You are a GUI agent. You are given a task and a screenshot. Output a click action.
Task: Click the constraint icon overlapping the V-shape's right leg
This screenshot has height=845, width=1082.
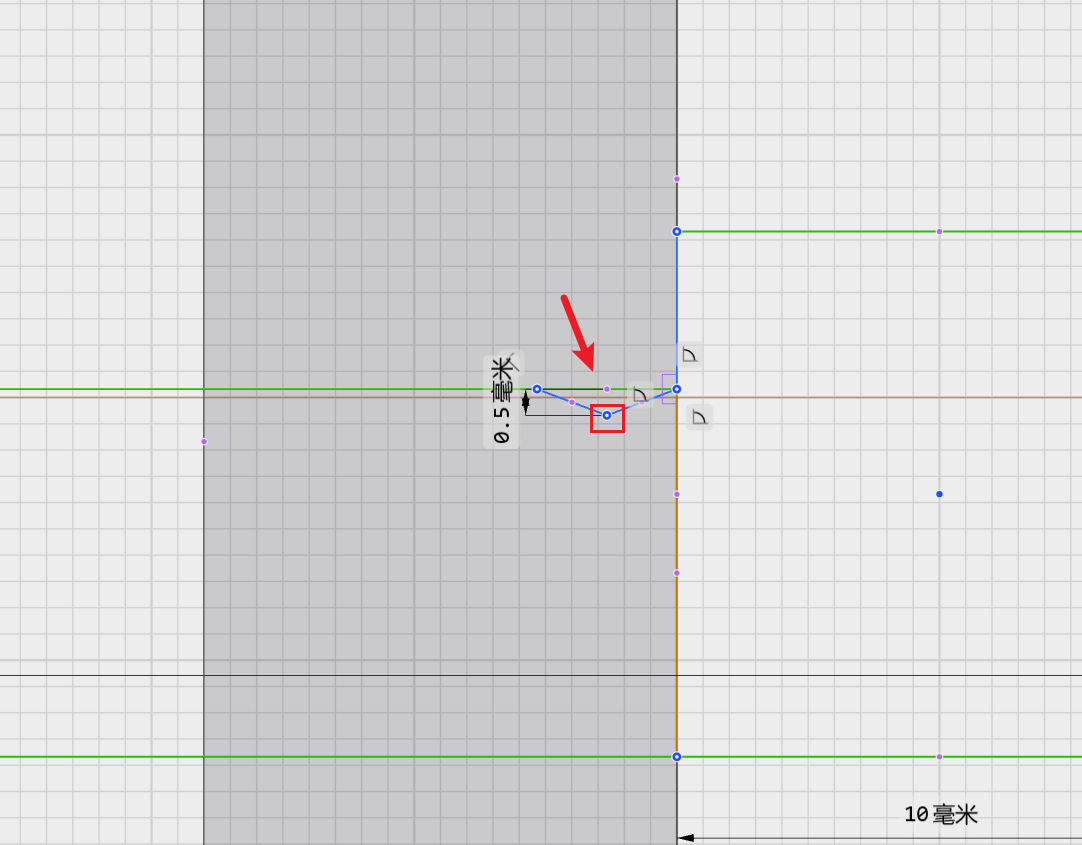coord(640,395)
